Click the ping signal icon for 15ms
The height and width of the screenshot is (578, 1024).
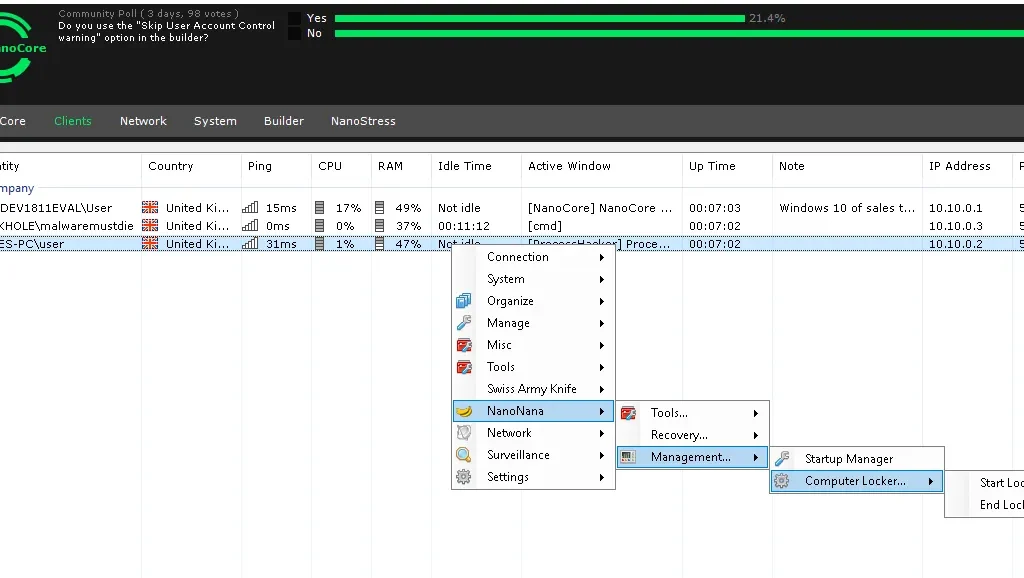coord(250,208)
